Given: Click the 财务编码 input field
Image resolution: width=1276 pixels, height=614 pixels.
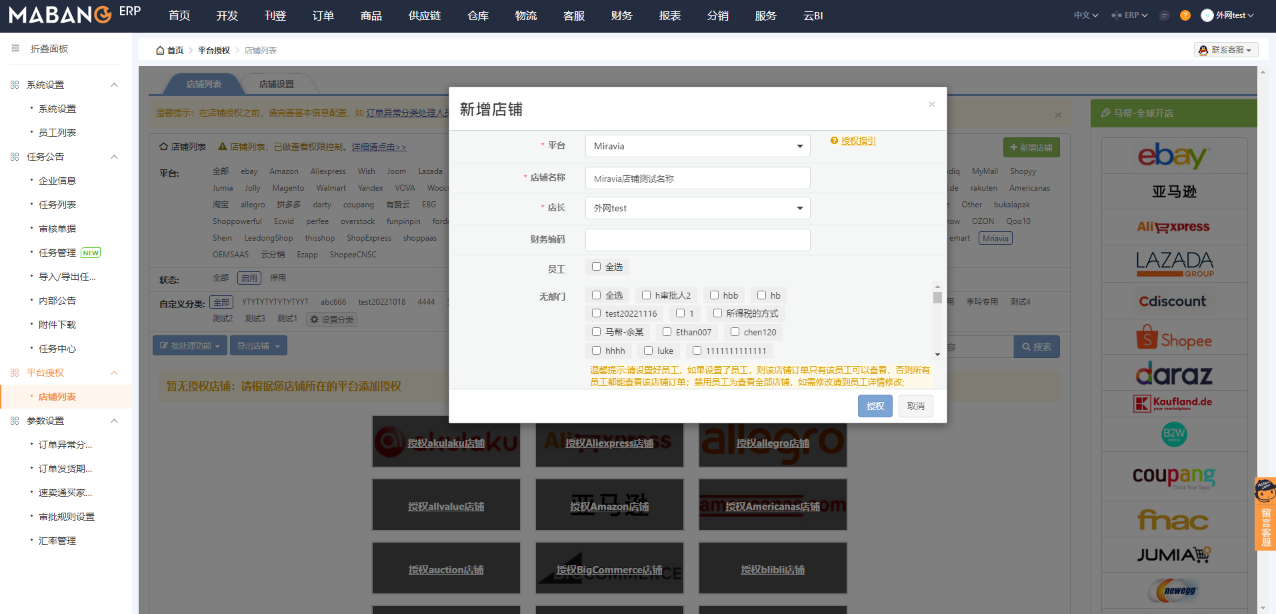Looking at the screenshot, I should click(697, 240).
